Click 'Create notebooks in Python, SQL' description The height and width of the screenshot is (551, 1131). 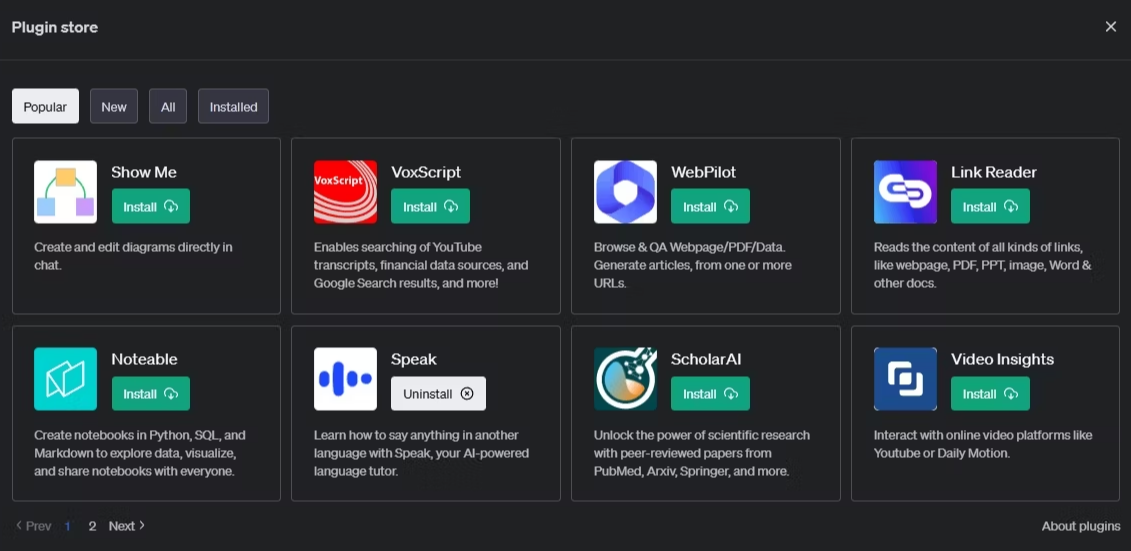pyautogui.click(x=141, y=454)
